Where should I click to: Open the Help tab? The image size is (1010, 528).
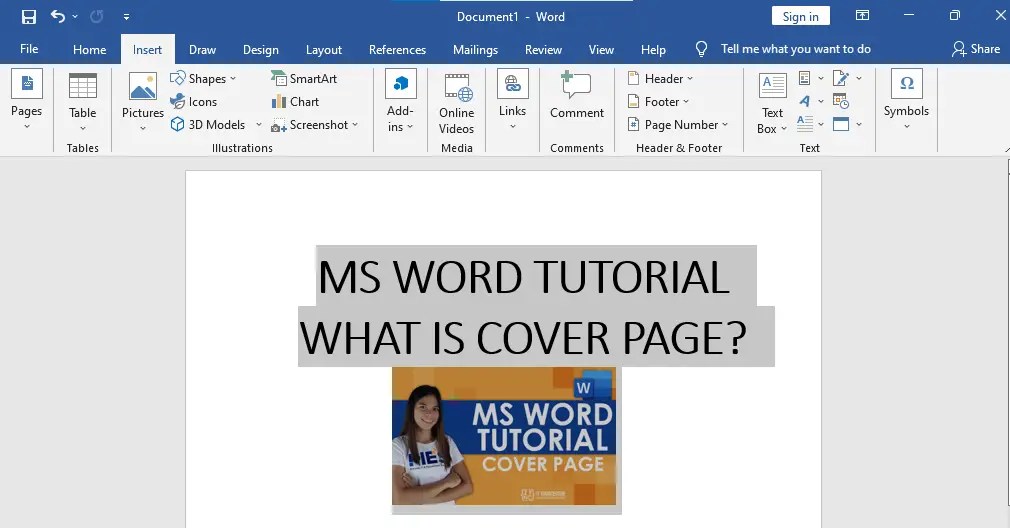point(653,50)
